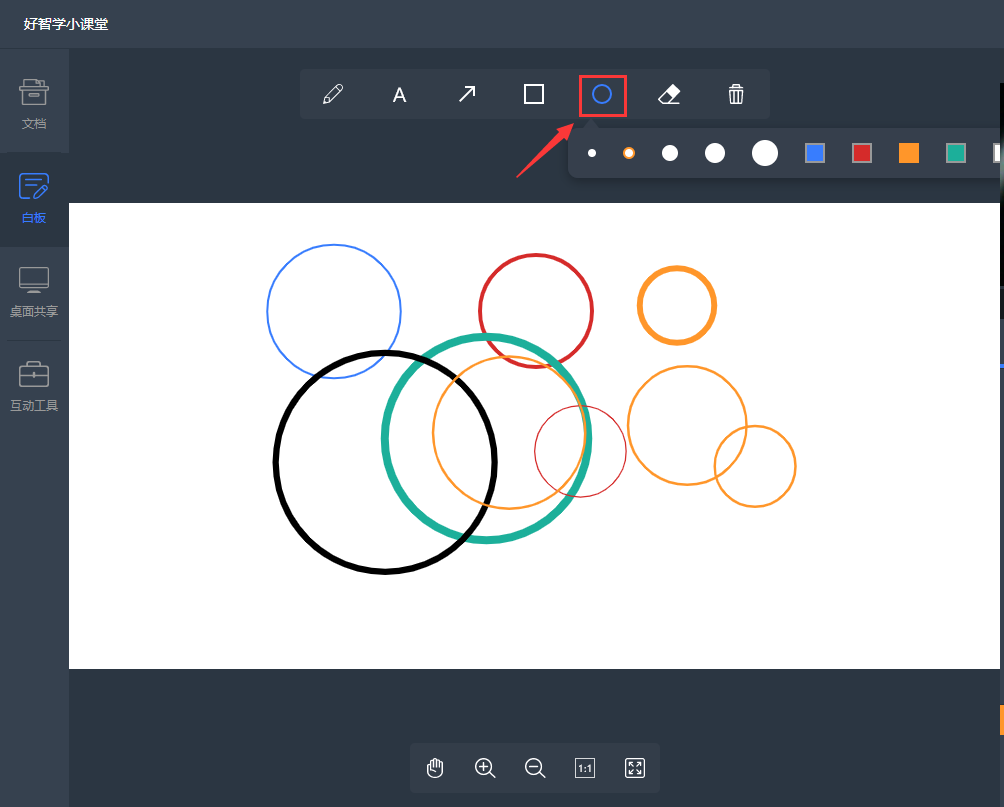Zoom out with the magnifier minus
The width and height of the screenshot is (1004, 807).
click(x=535, y=768)
